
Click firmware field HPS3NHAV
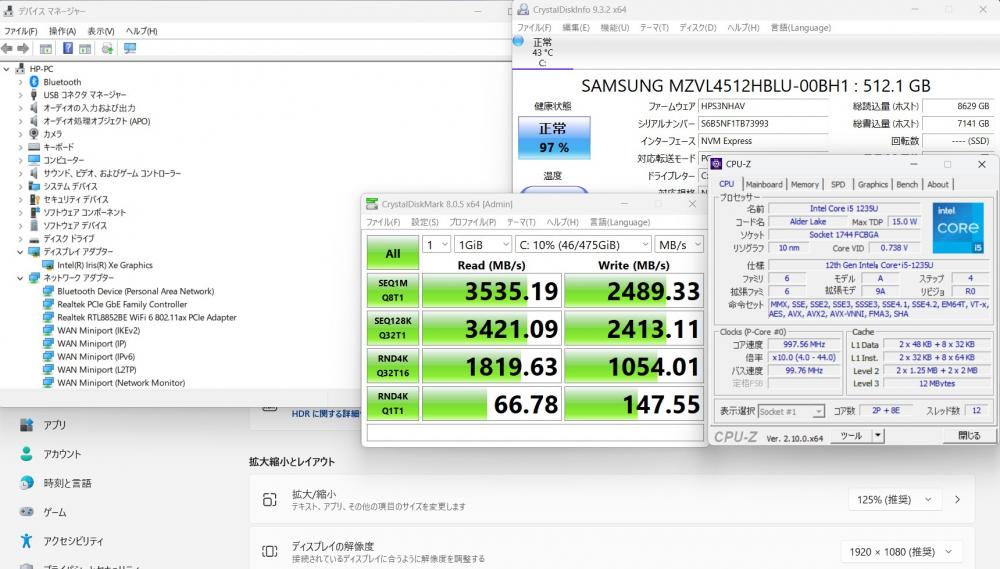(x=763, y=107)
